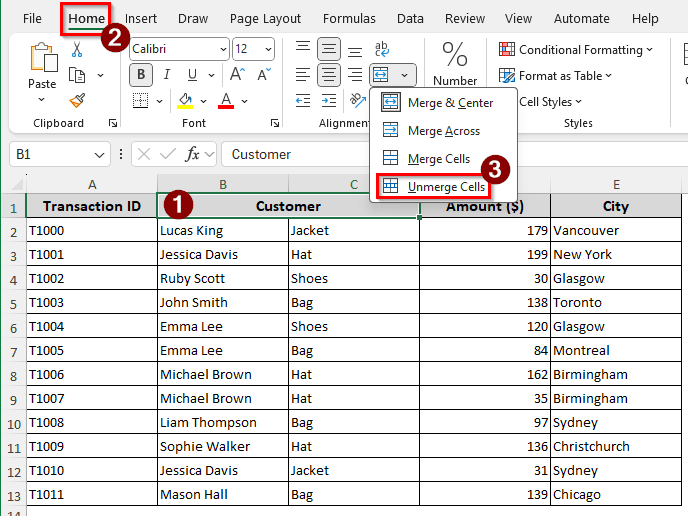Viewport: 688px width, 516px height.
Task: Select the cell containing Christchurch
Action: [x=616, y=446]
